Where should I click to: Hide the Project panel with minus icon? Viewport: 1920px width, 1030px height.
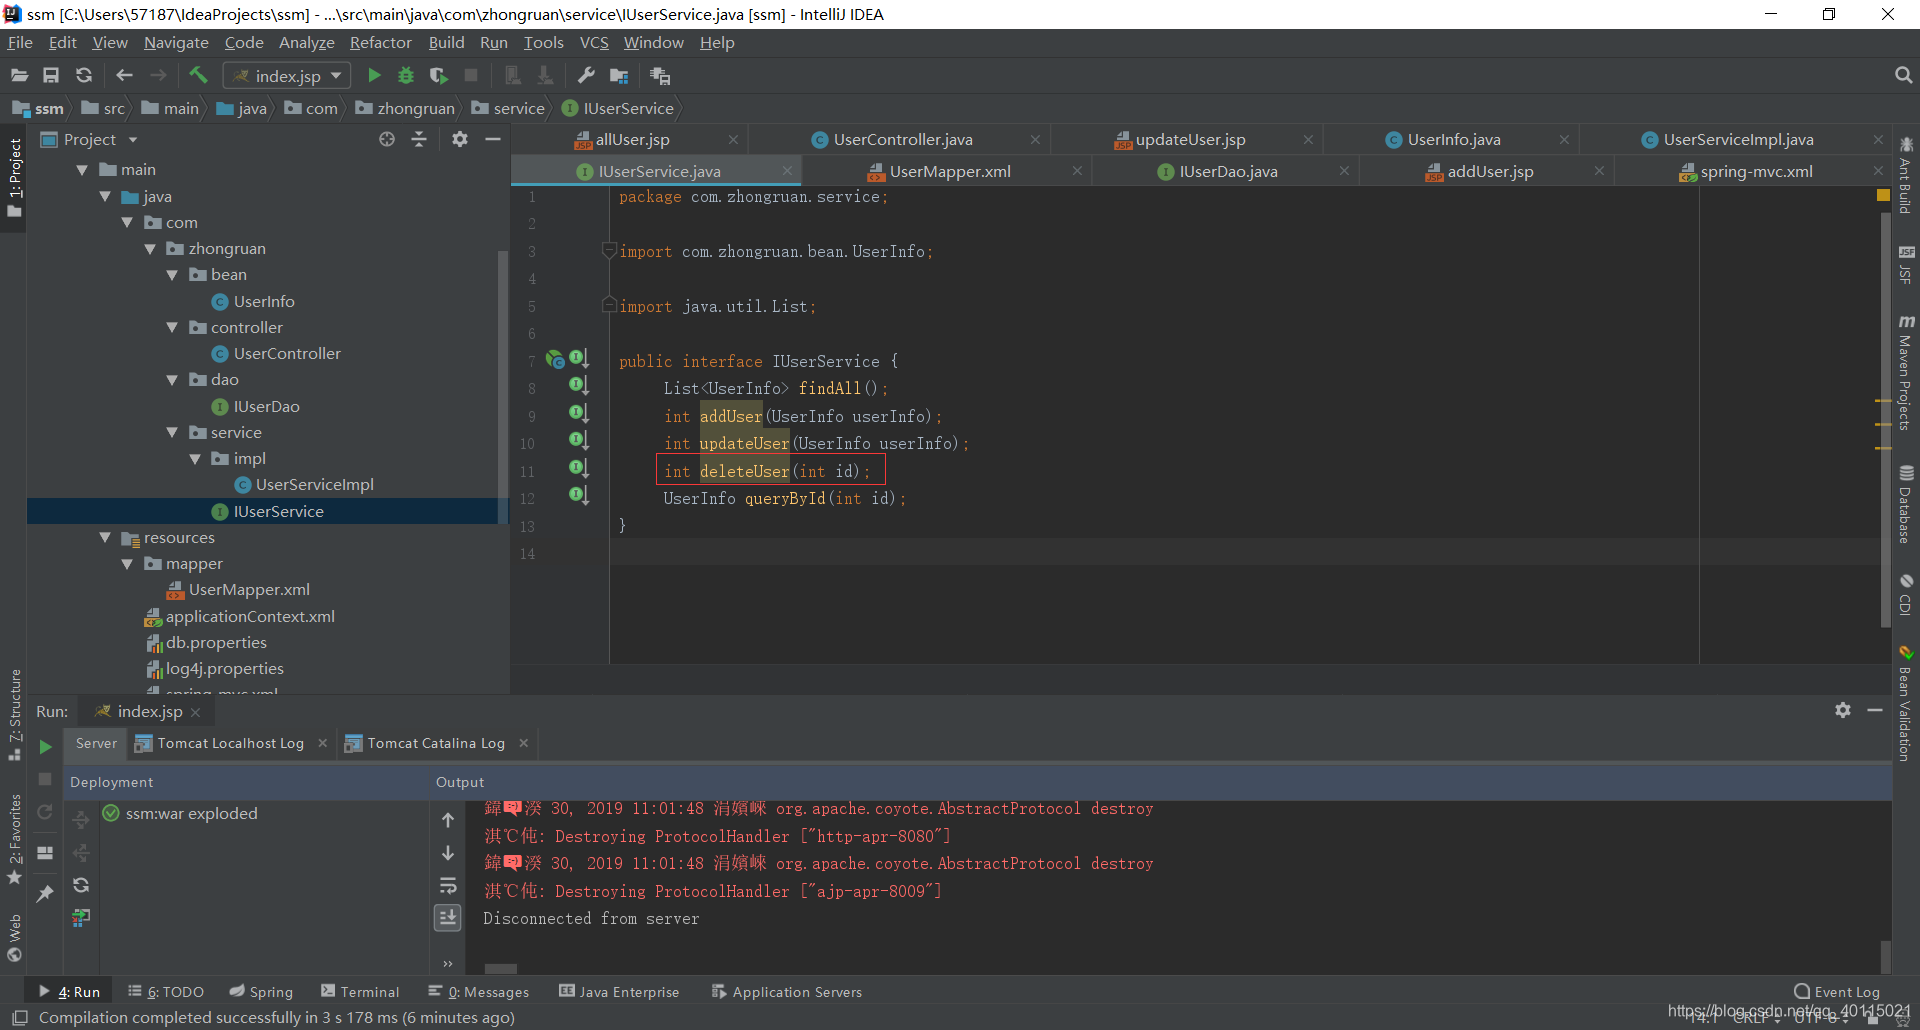[493, 140]
